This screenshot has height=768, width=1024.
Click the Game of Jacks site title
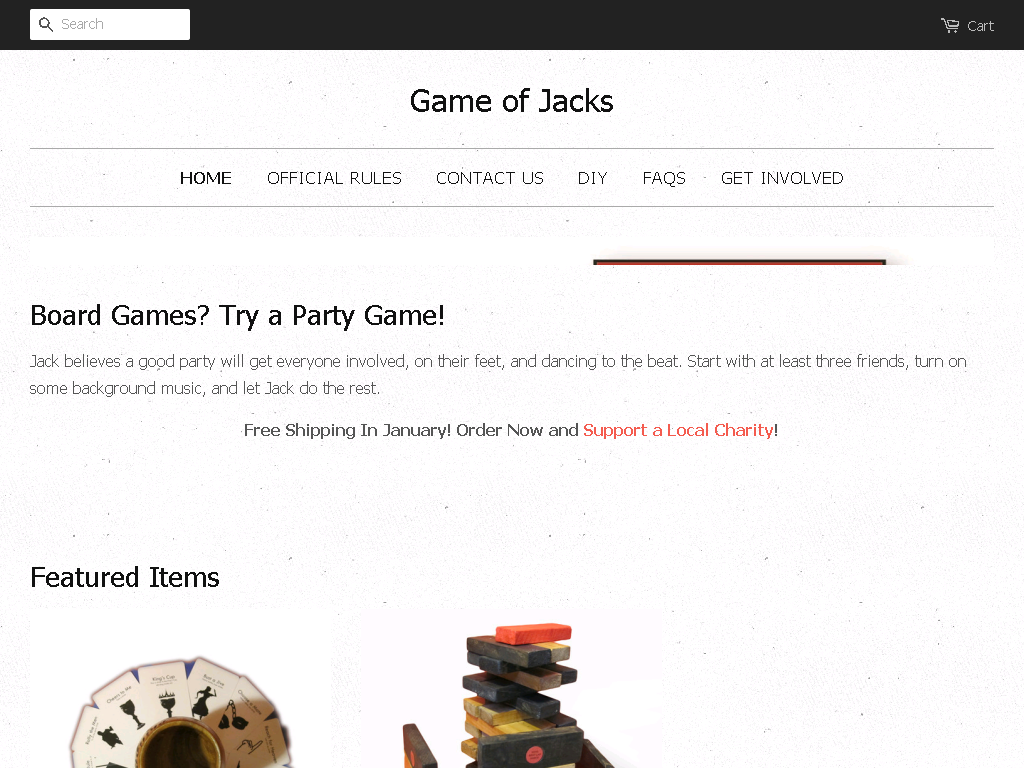(x=512, y=101)
